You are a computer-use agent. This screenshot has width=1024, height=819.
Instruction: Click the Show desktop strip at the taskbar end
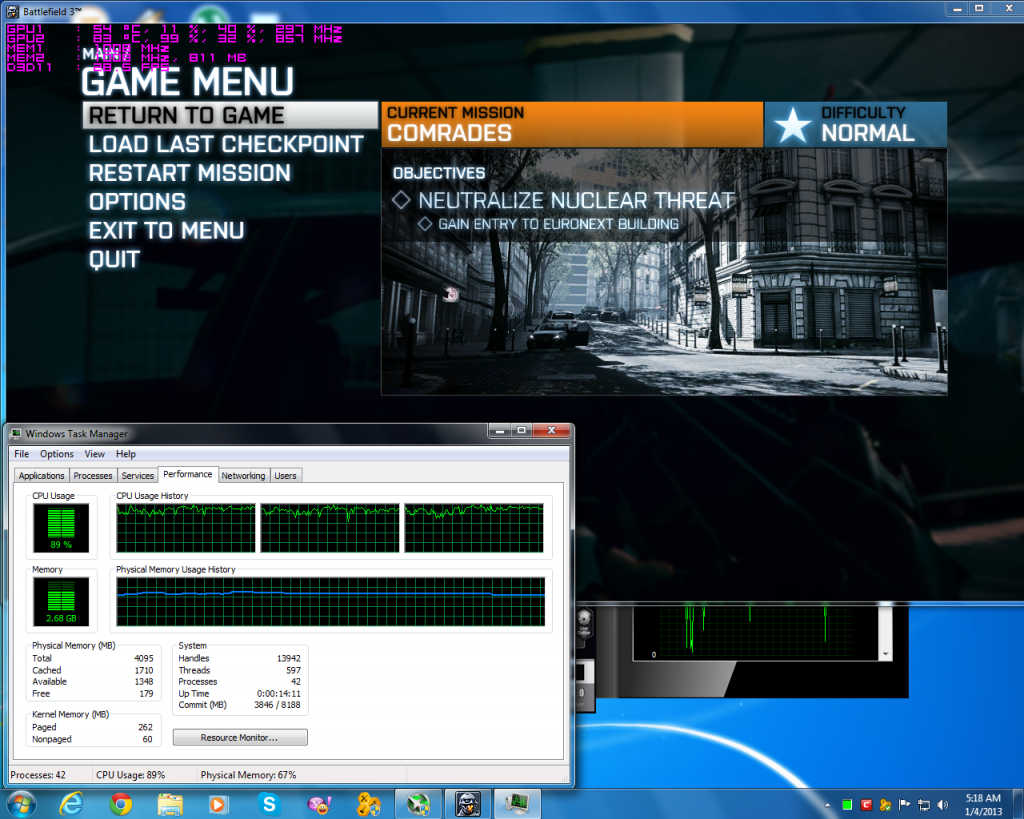tap(1018, 805)
